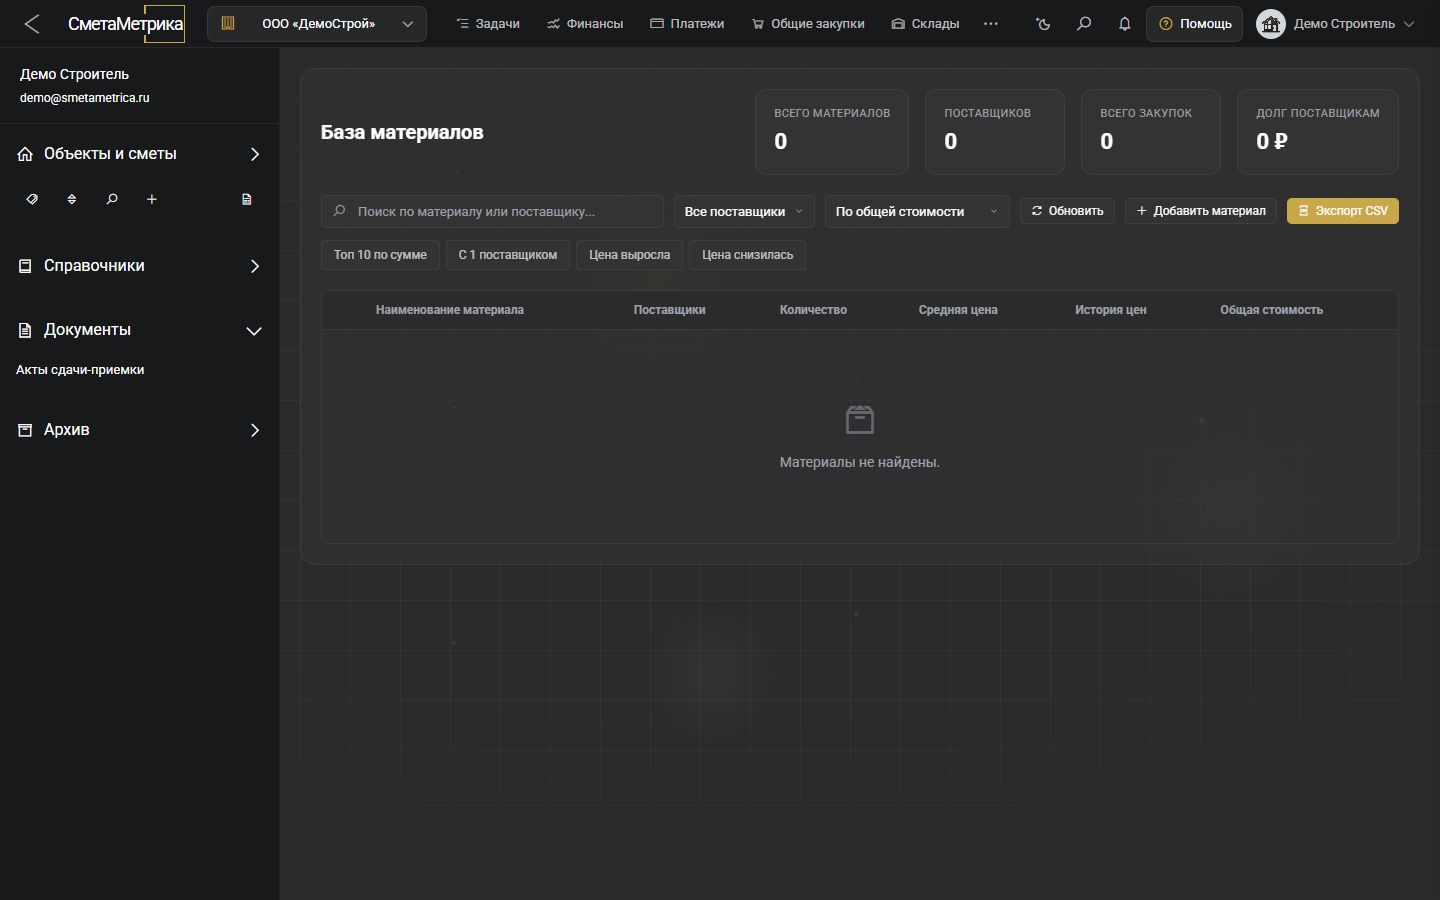The width and height of the screenshot is (1440, 900).
Task: Click the Добавить материал button
Action: point(1201,211)
